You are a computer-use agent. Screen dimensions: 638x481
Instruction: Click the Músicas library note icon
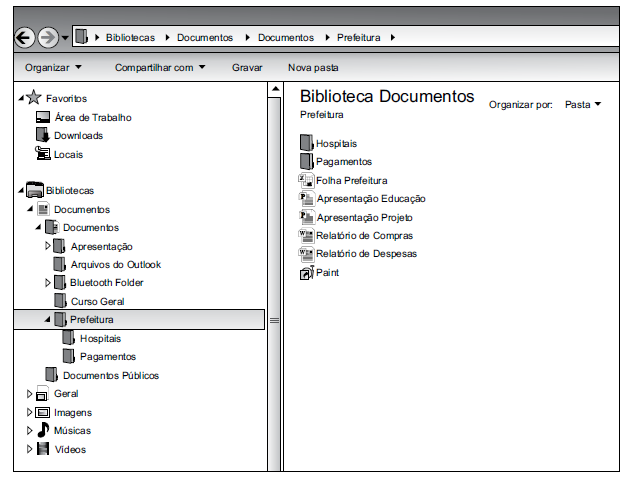[43, 430]
